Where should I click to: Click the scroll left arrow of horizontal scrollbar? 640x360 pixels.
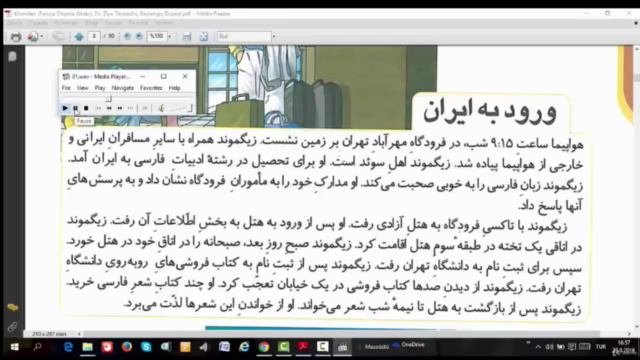pos(79,334)
